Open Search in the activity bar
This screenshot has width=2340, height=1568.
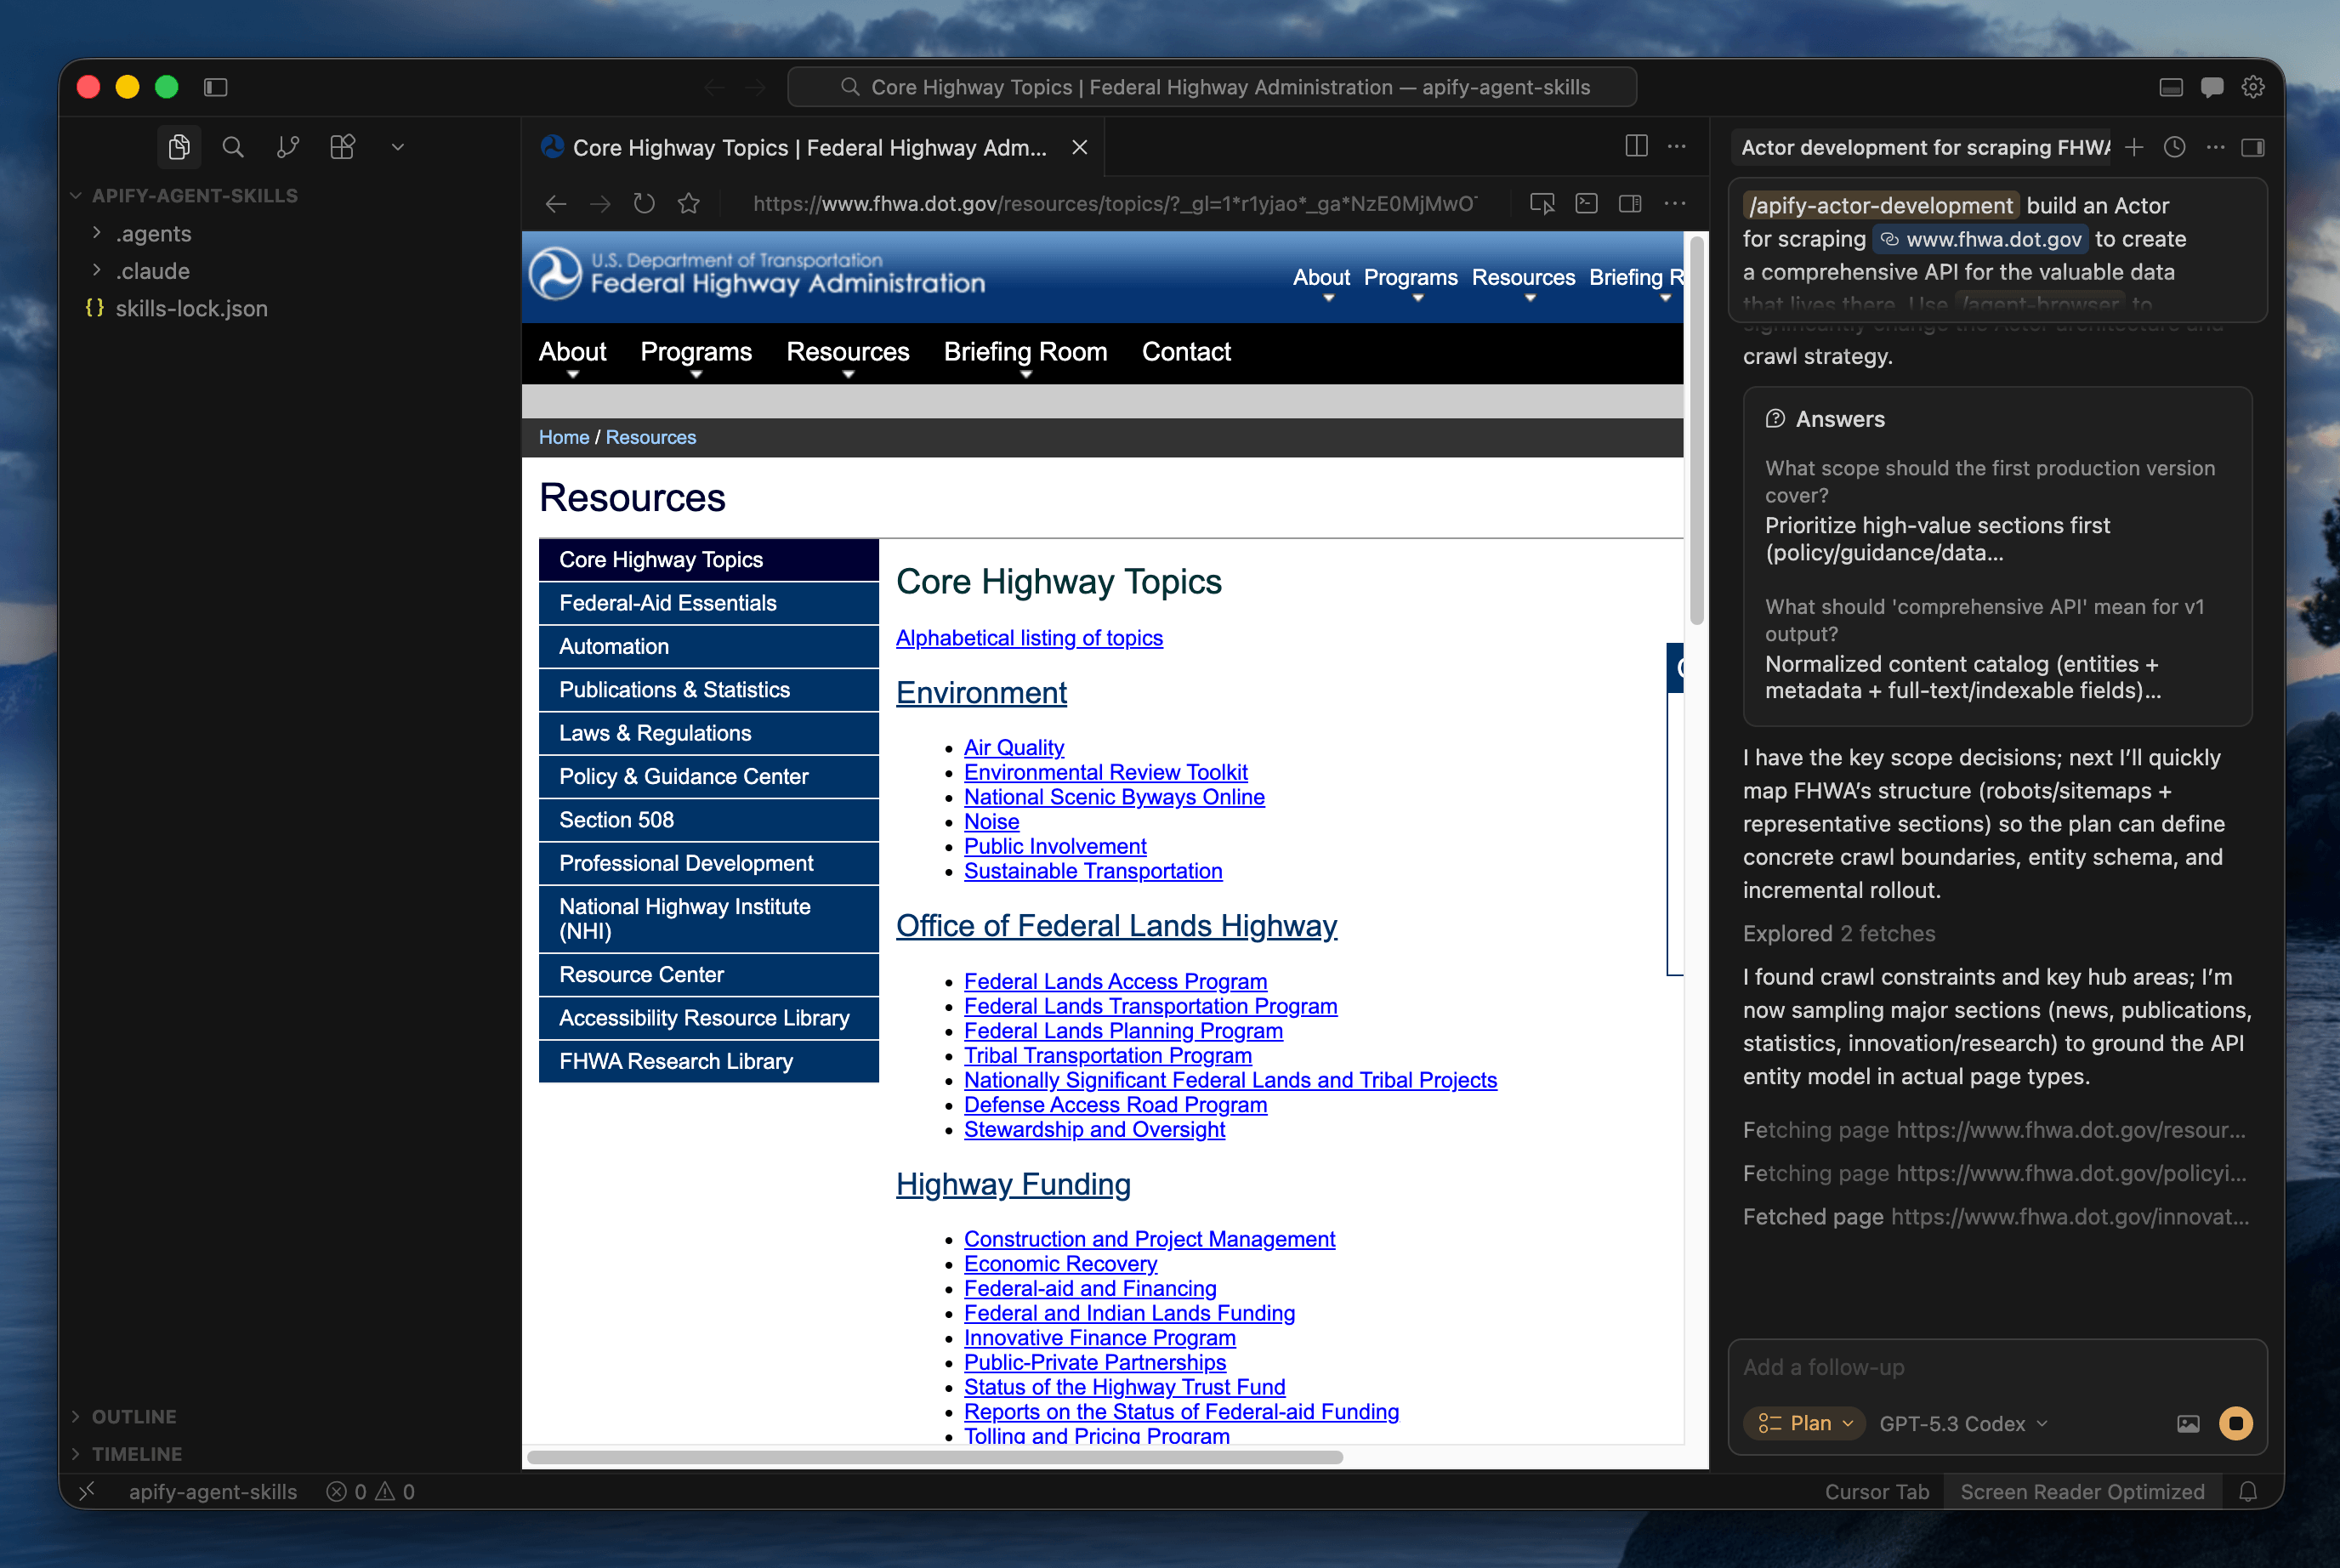pyautogui.click(x=233, y=146)
